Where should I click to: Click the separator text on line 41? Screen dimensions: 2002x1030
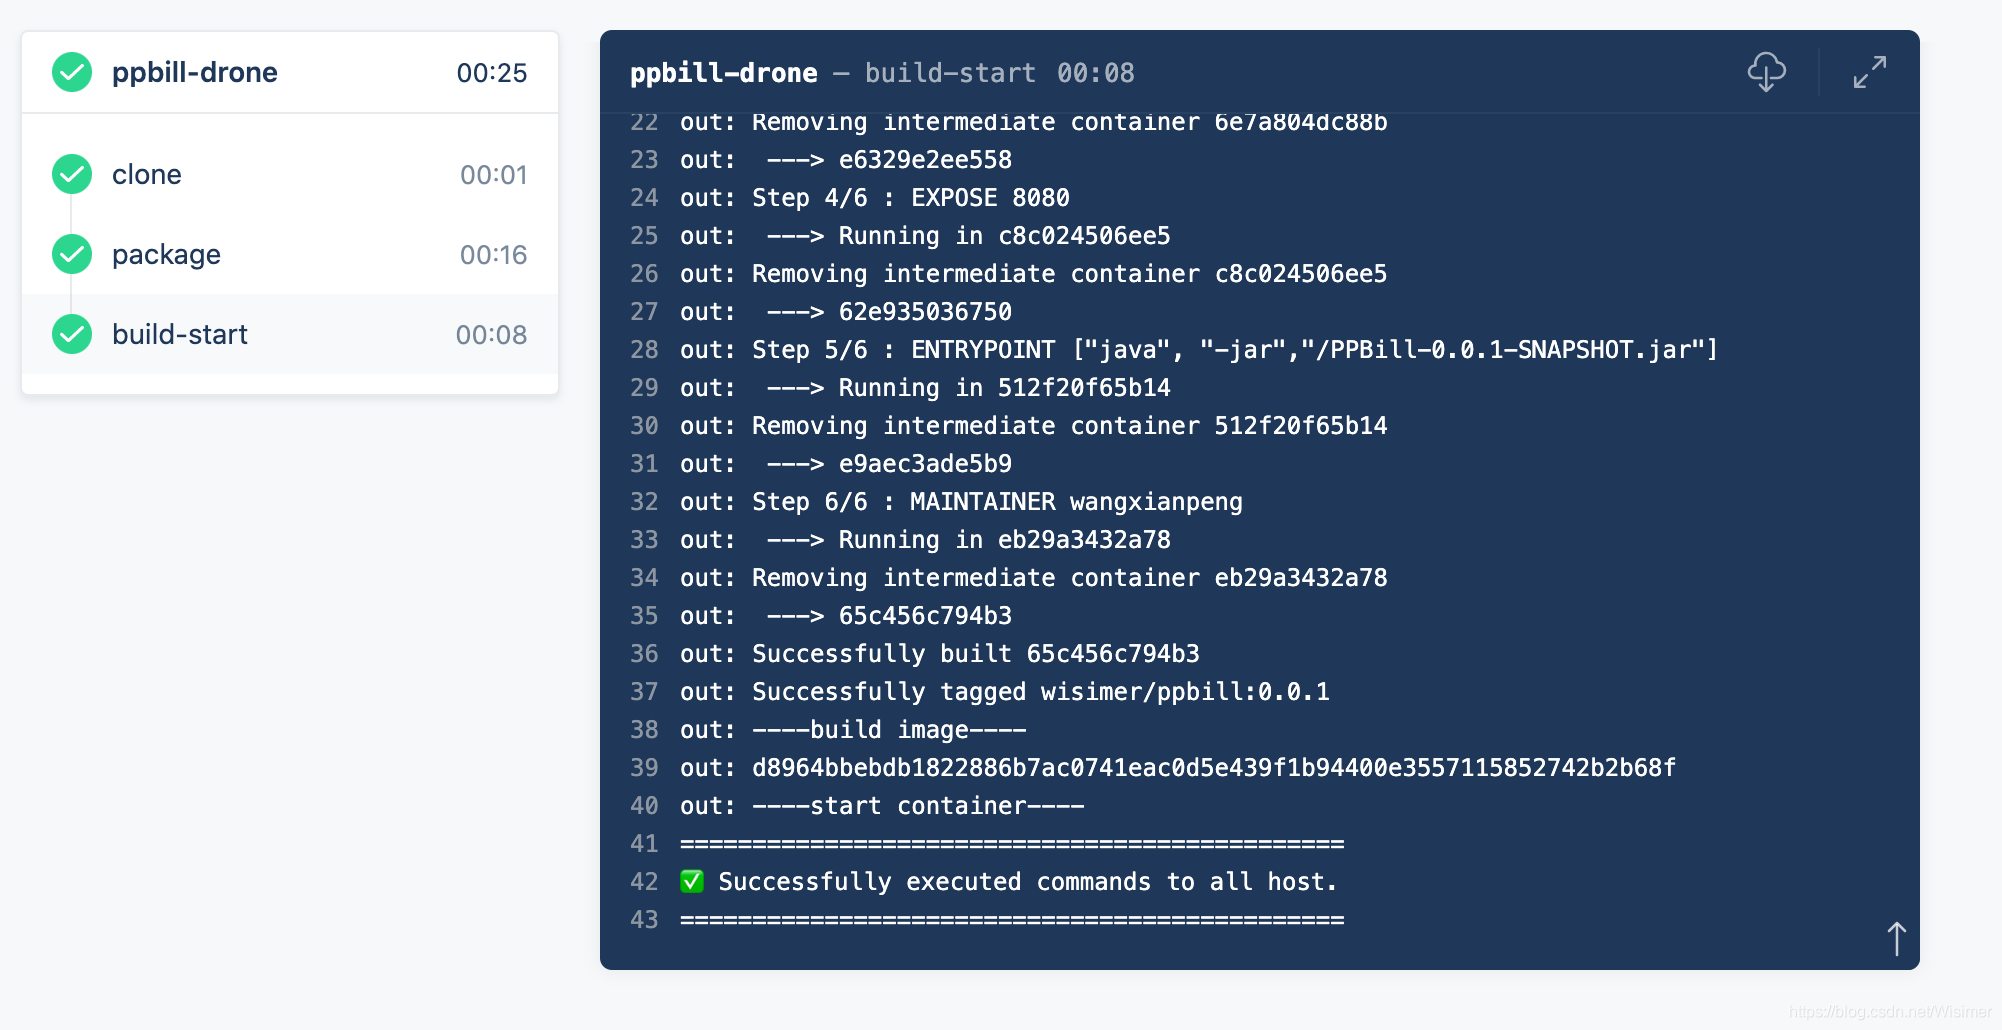(x=1012, y=844)
